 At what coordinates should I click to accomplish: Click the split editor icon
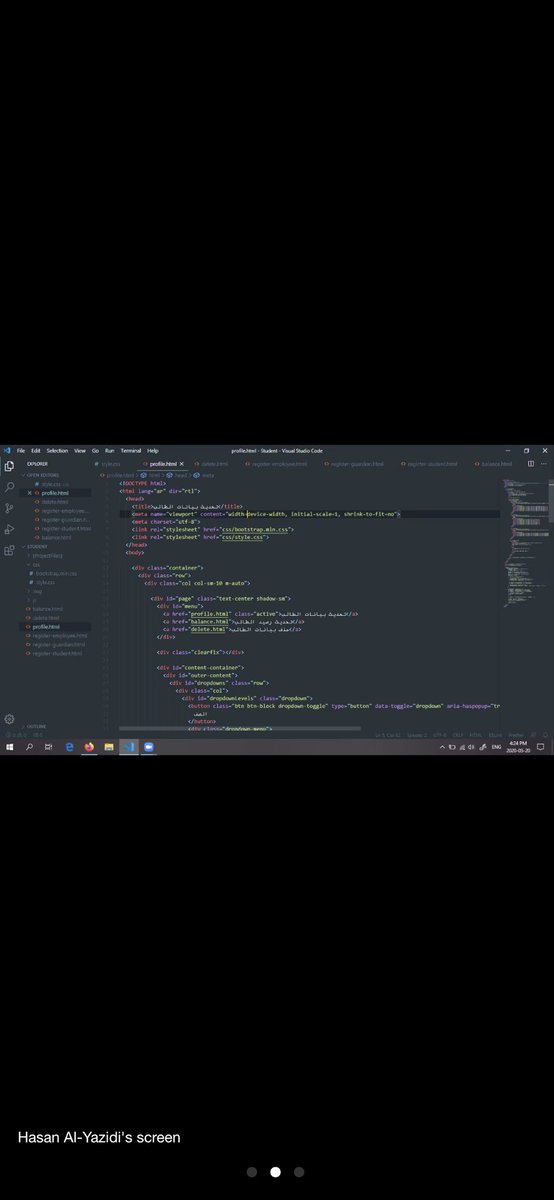pyautogui.click(x=531, y=464)
